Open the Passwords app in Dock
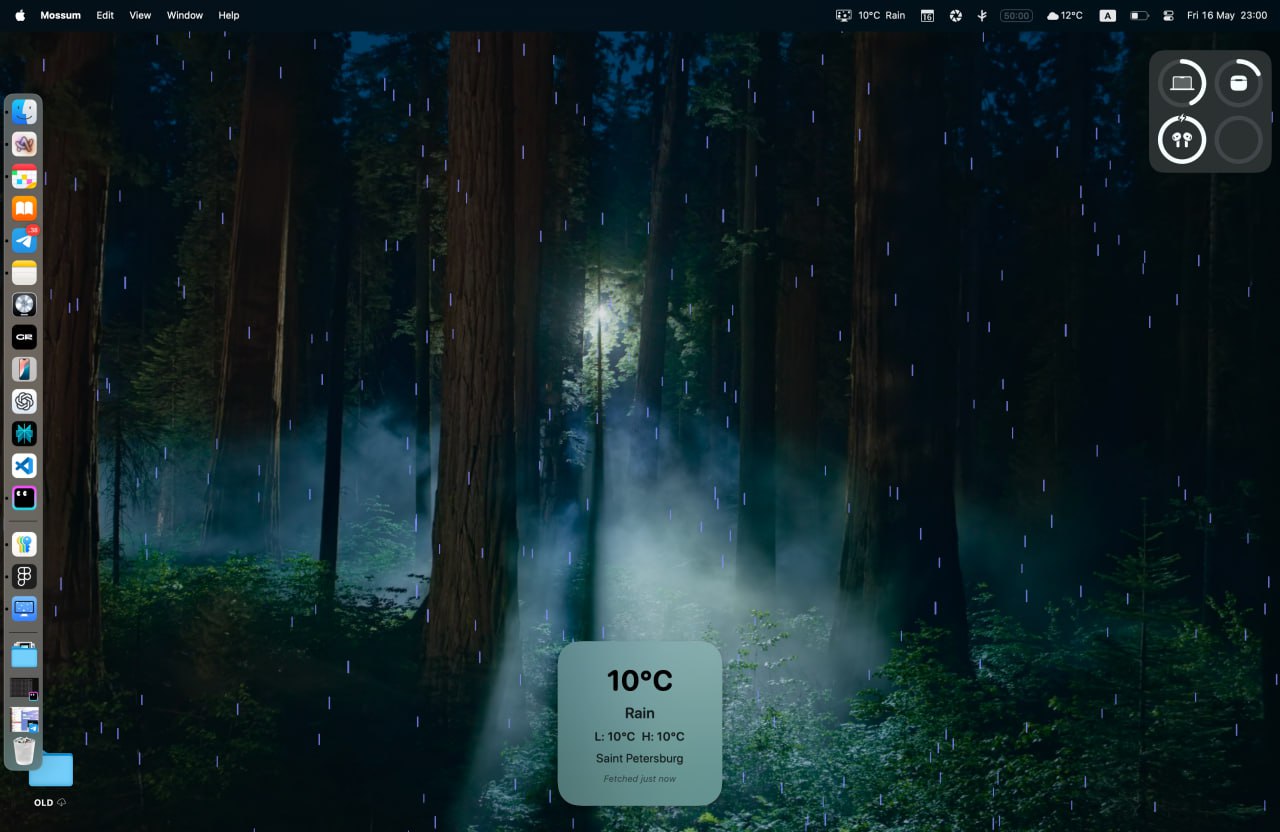The width and height of the screenshot is (1280, 832). coord(24,544)
